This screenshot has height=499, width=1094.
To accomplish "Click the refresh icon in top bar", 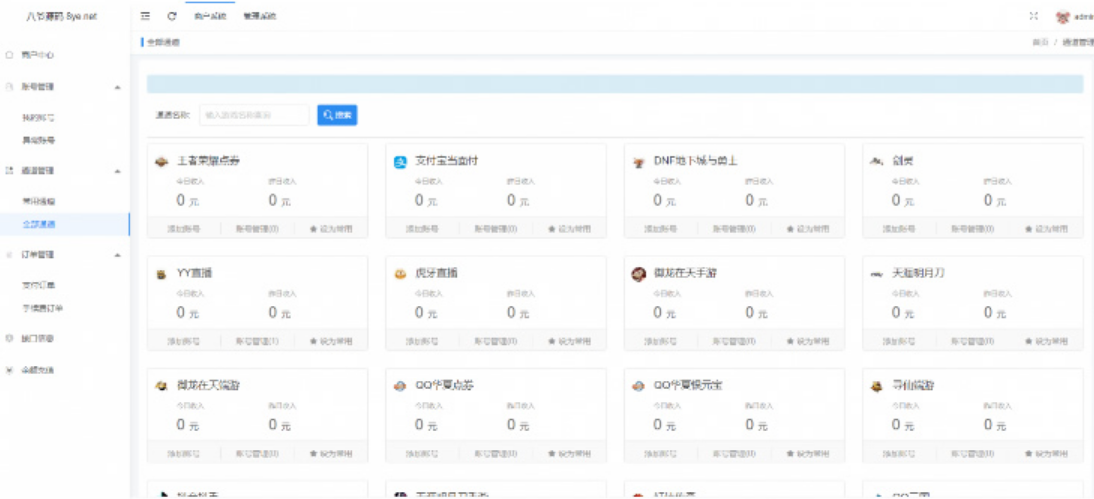I will pos(172,16).
